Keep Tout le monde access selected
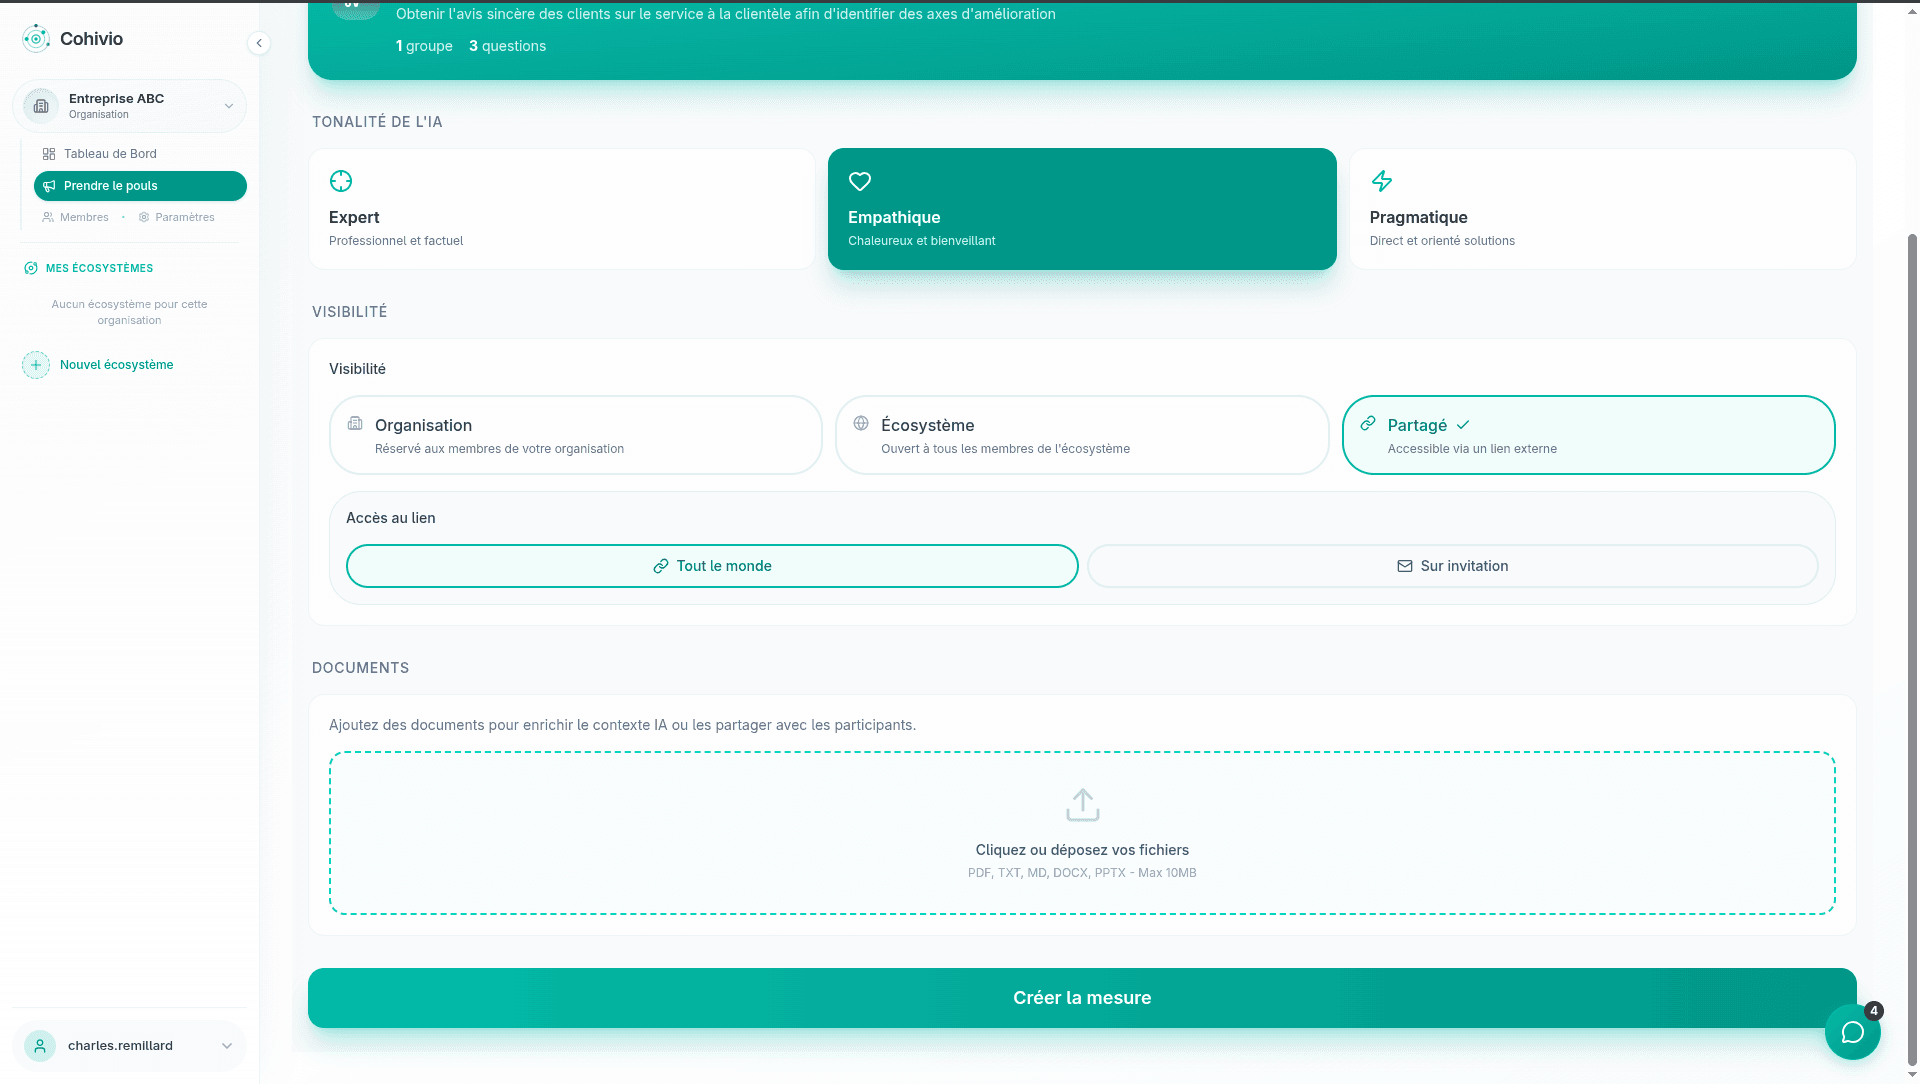Image resolution: width=1920 pixels, height=1084 pixels. point(710,565)
